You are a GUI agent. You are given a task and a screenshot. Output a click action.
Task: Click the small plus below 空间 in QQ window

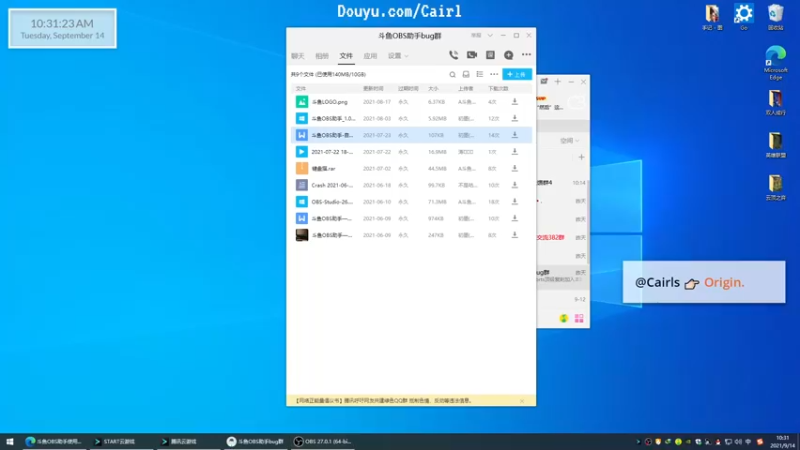pyautogui.click(x=581, y=157)
